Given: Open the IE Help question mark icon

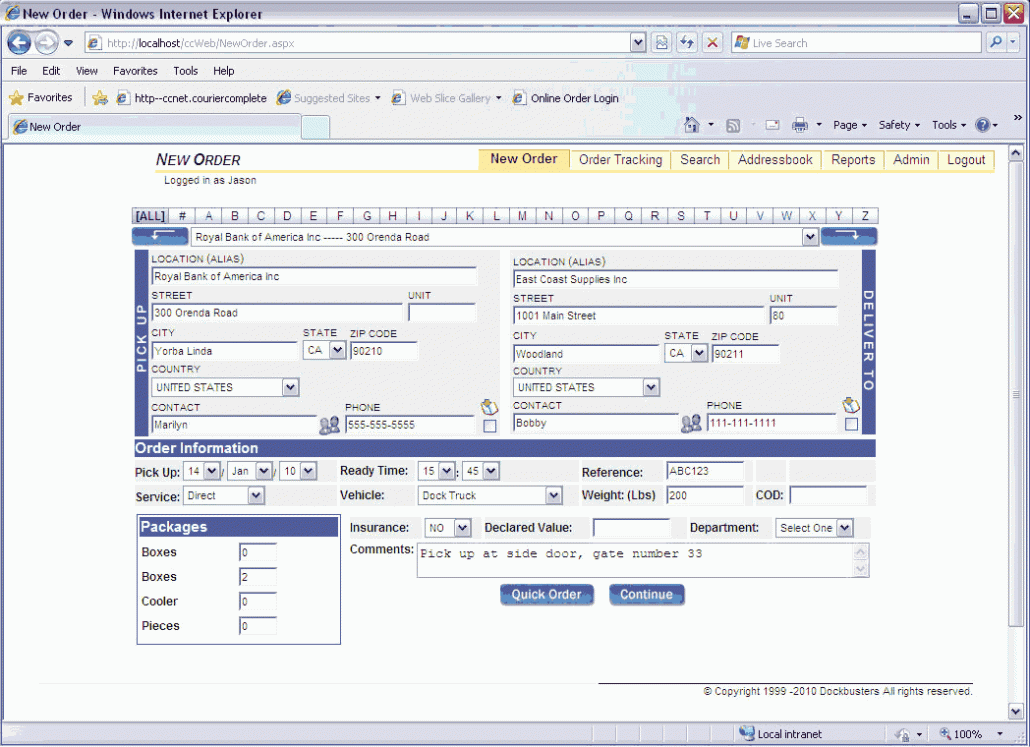Looking at the screenshot, I should pyautogui.click(x=982, y=125).
